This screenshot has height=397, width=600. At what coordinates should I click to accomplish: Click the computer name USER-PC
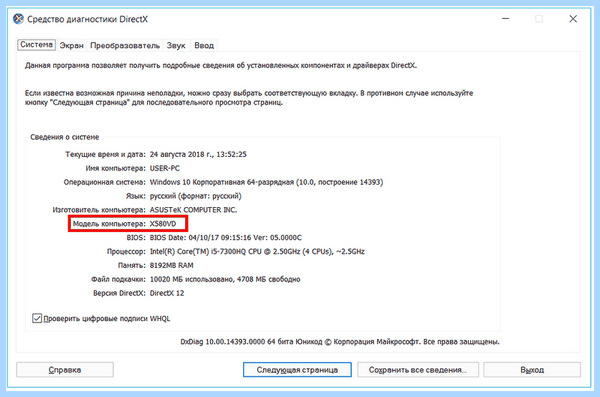click(x=165, y=168)
